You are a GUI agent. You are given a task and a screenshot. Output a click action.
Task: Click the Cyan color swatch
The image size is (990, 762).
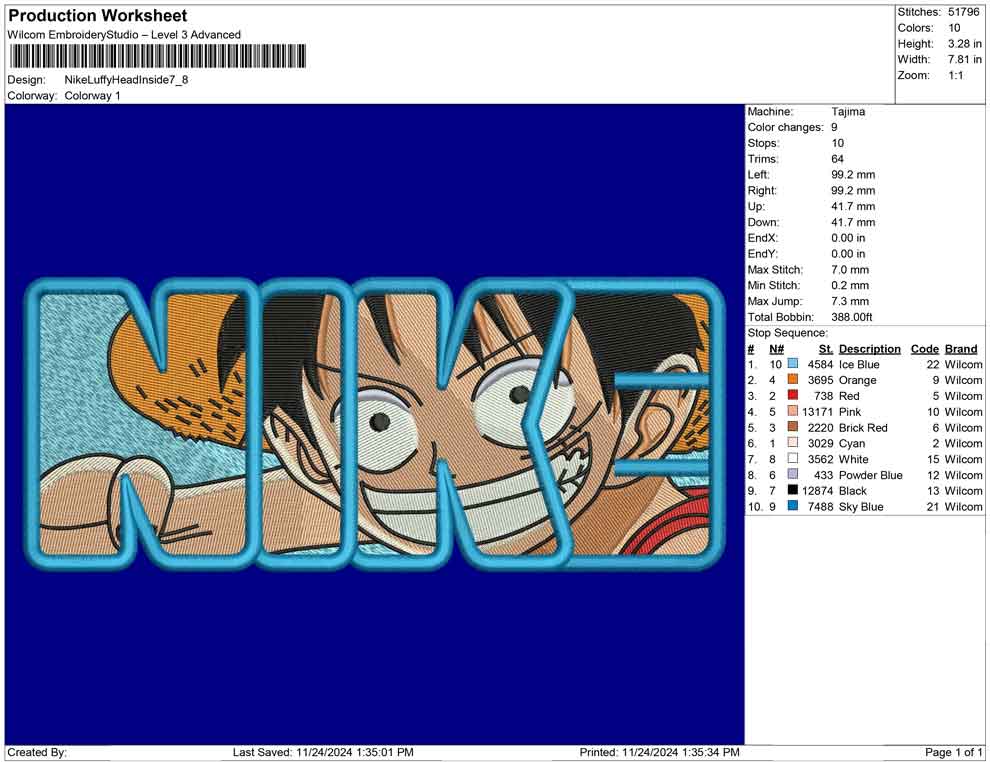click(x=792, y=443)
